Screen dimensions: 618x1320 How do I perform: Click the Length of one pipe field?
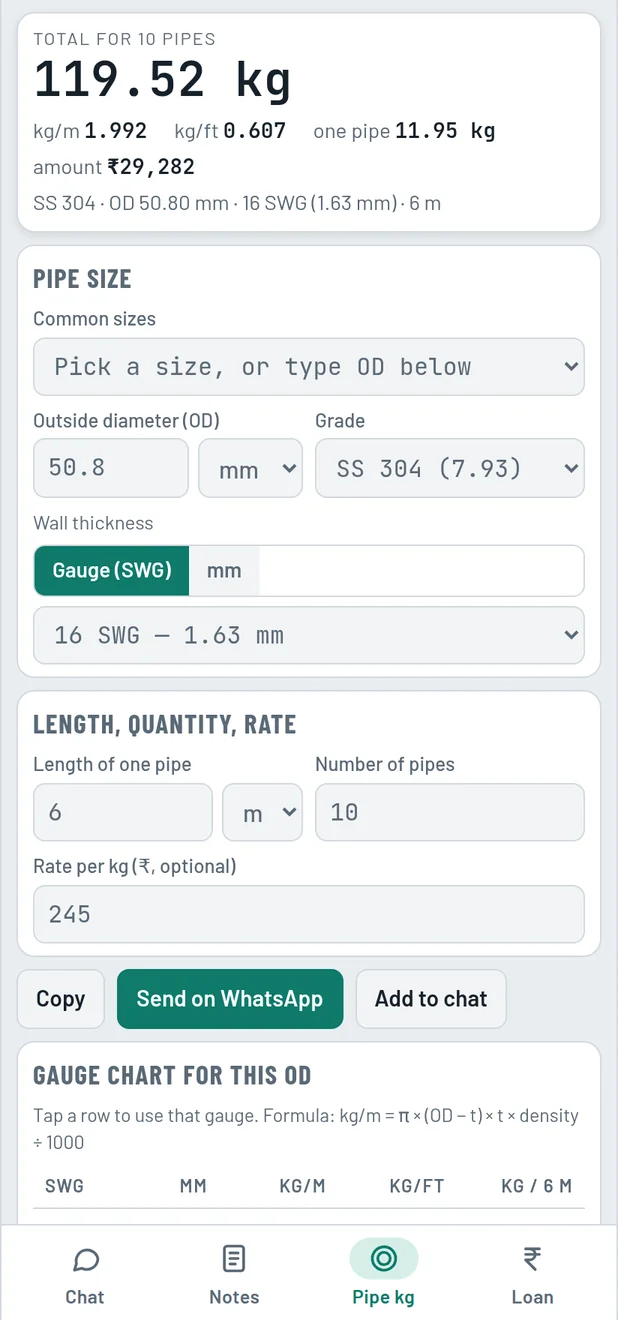[123, 812]
